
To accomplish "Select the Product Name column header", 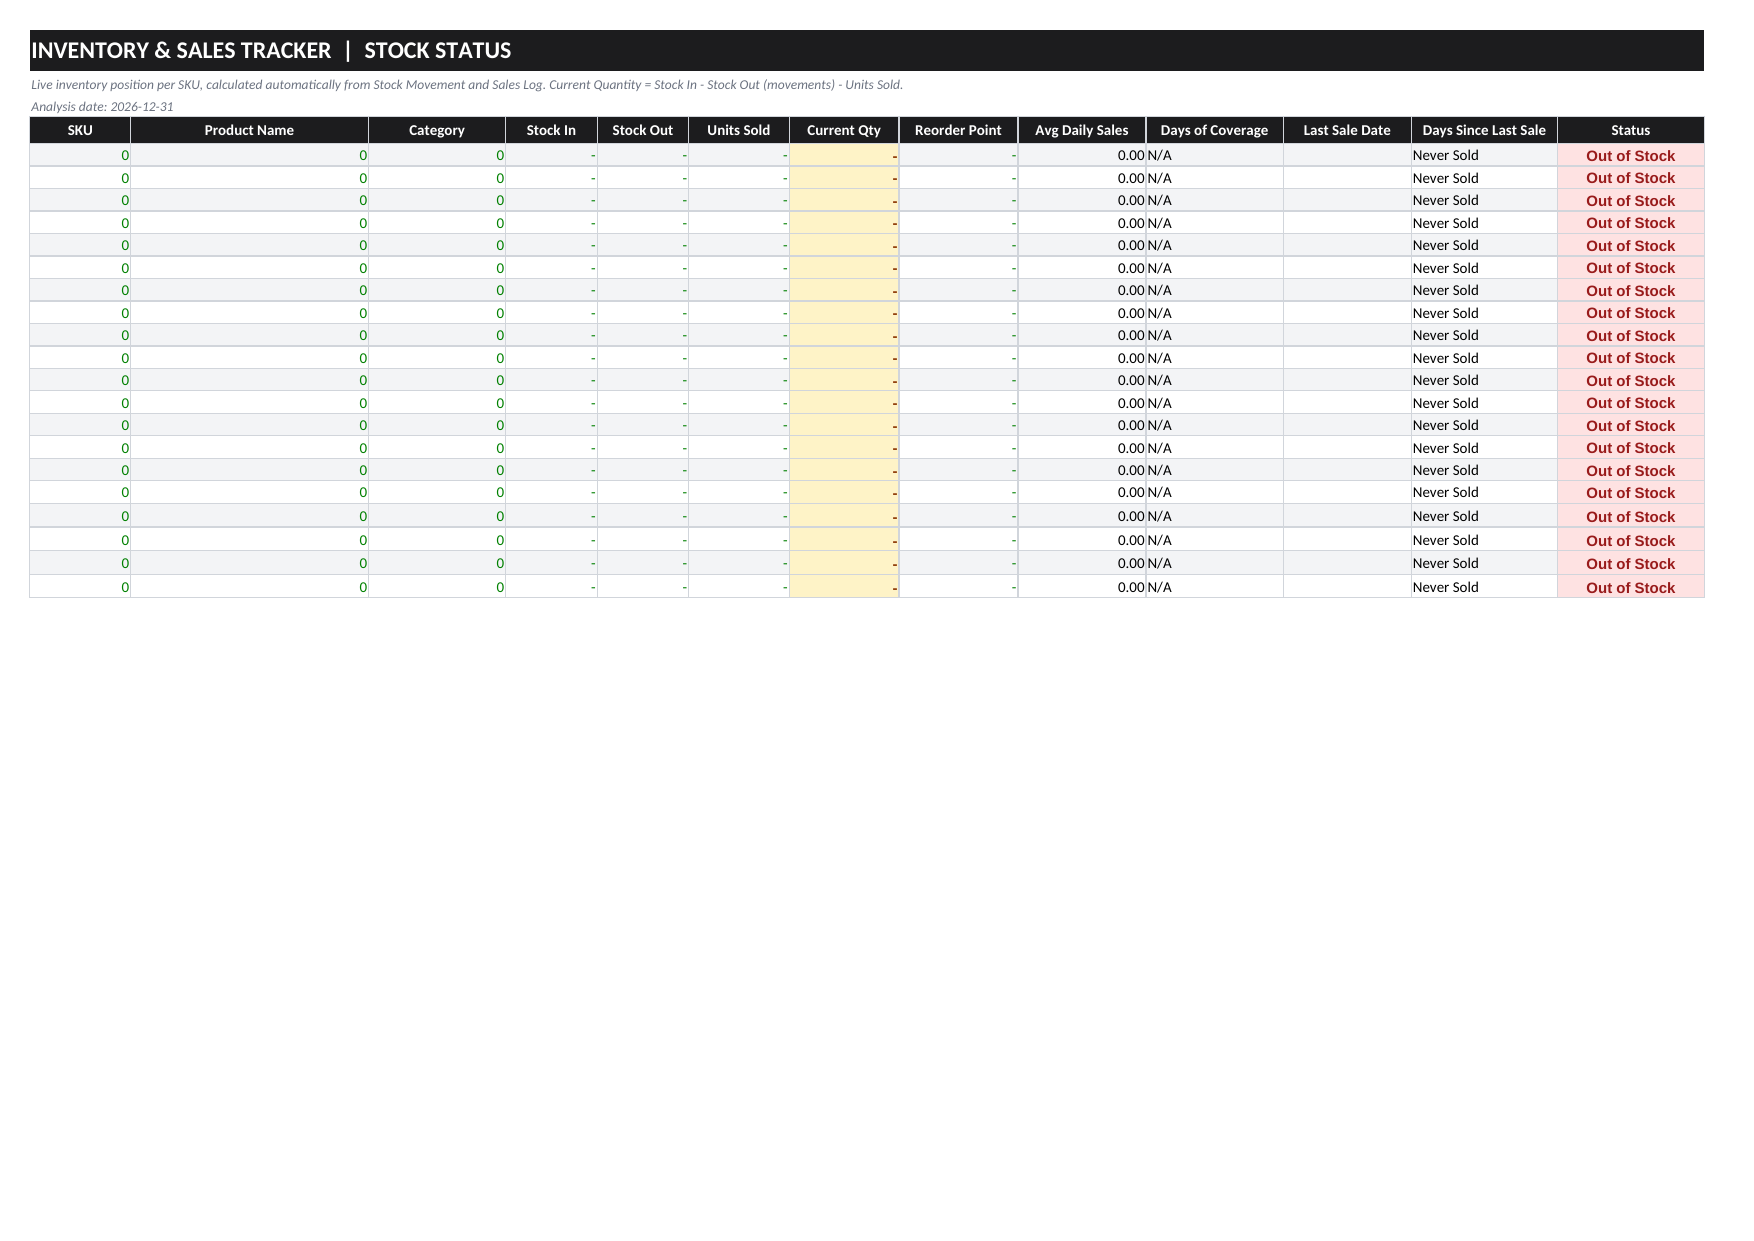I will (249, 130).
